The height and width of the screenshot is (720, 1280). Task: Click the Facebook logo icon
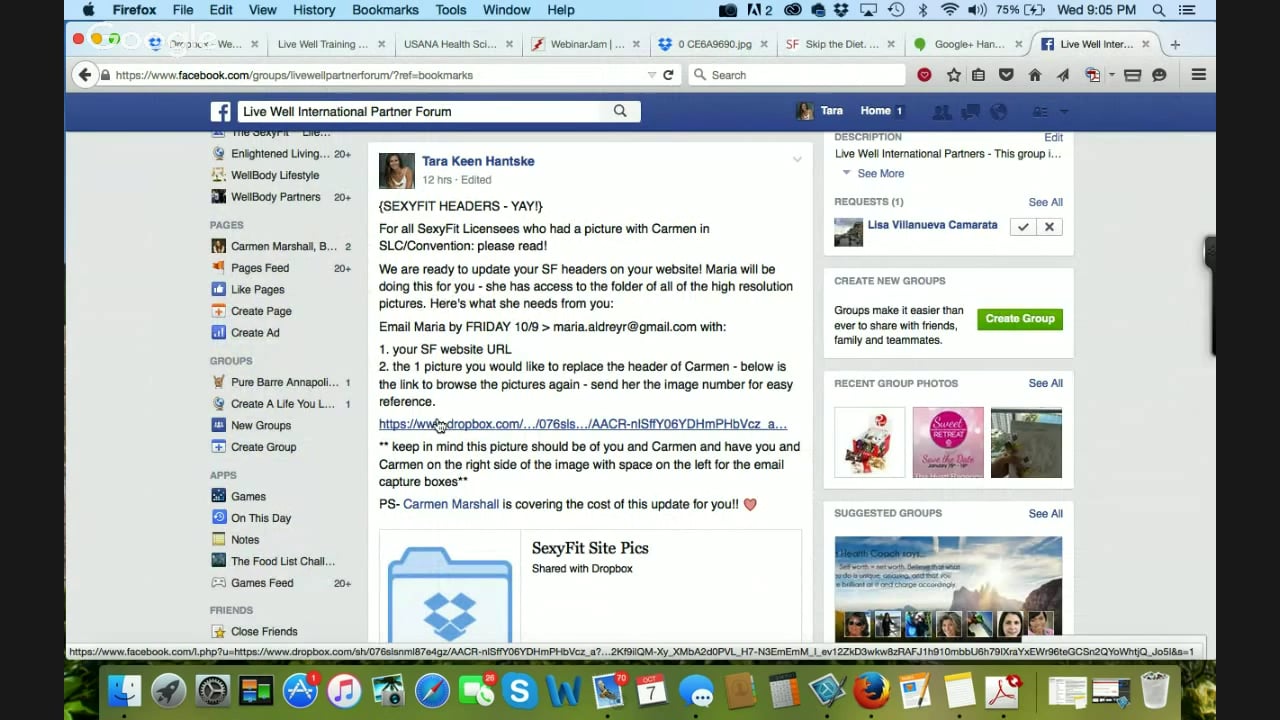(220, 111)
